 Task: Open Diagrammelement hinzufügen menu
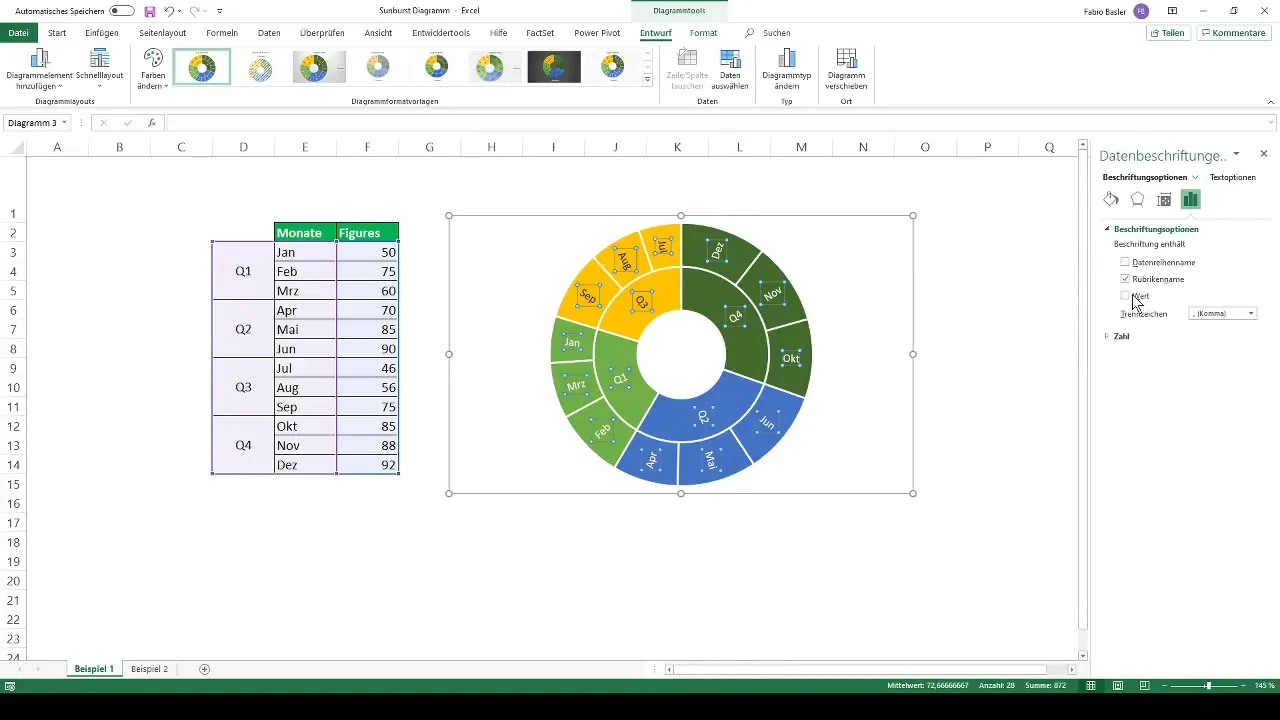pyautogui.click(x=40, y=70)
